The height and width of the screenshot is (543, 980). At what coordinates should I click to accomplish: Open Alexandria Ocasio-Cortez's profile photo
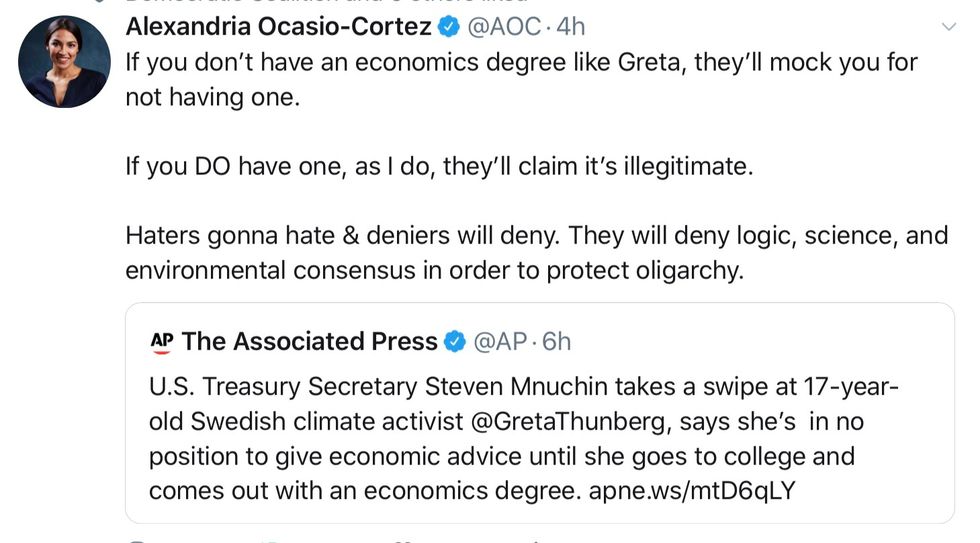[x=64, y=61]
